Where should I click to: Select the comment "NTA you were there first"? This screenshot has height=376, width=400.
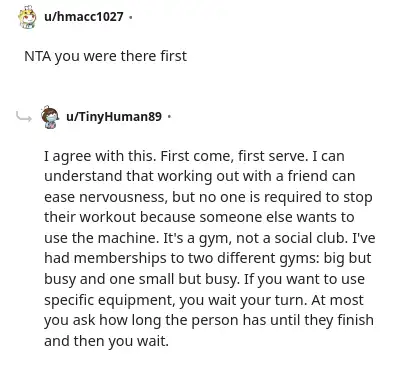105,56
